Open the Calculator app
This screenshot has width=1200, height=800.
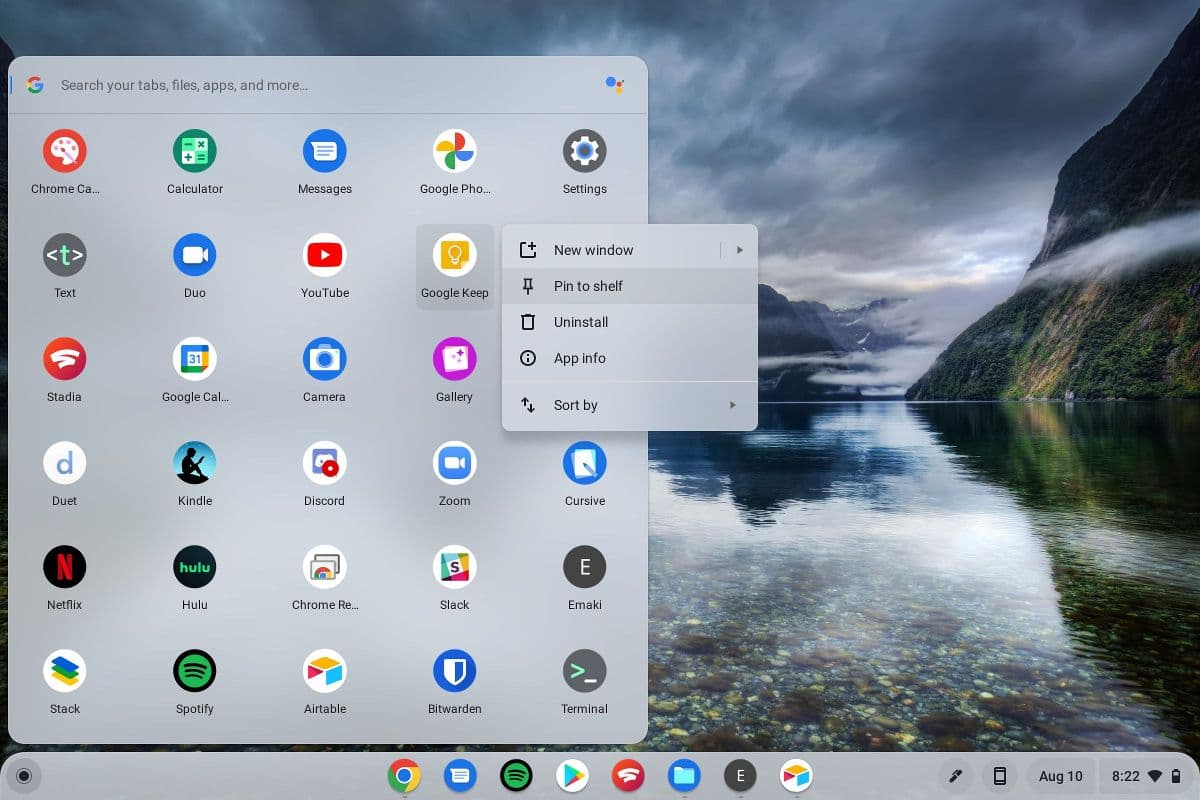(x=194, y=160)
